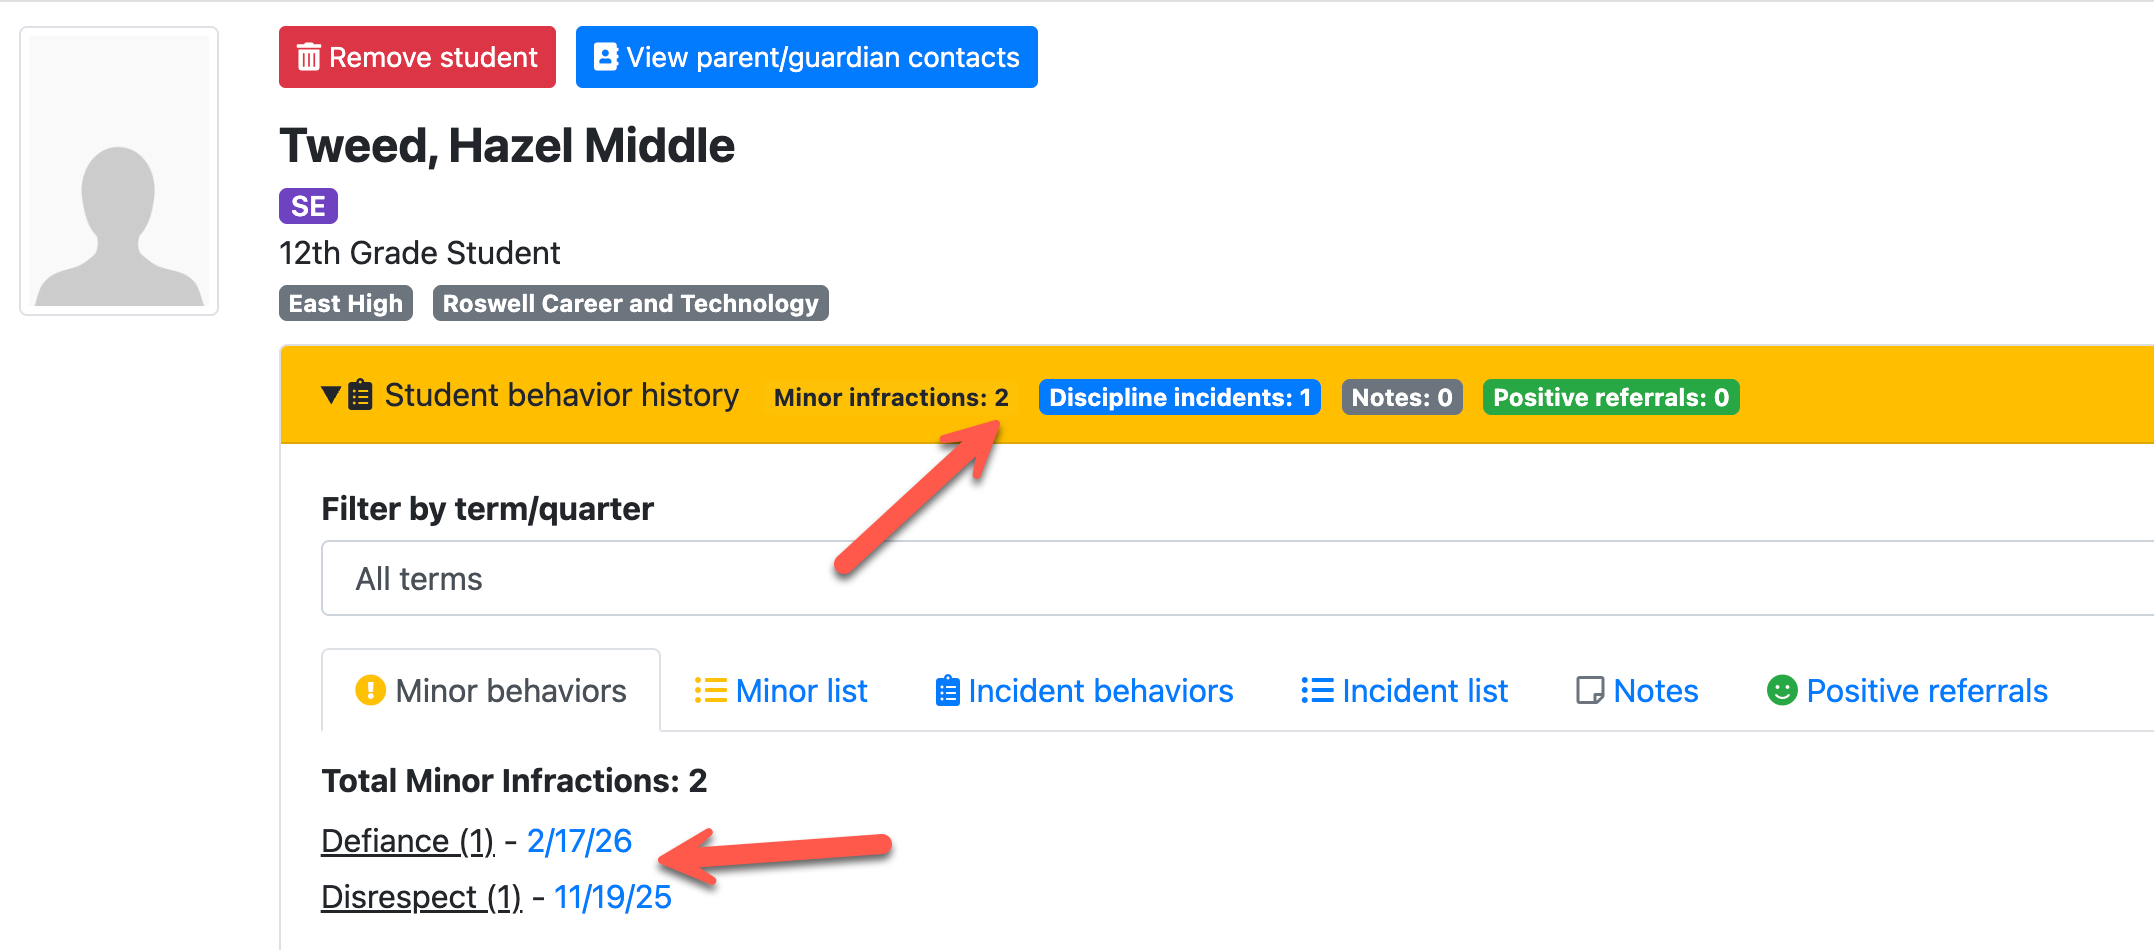
Task: Open the Defiance date link 2/17/26
Action: (x=579, y=841)
